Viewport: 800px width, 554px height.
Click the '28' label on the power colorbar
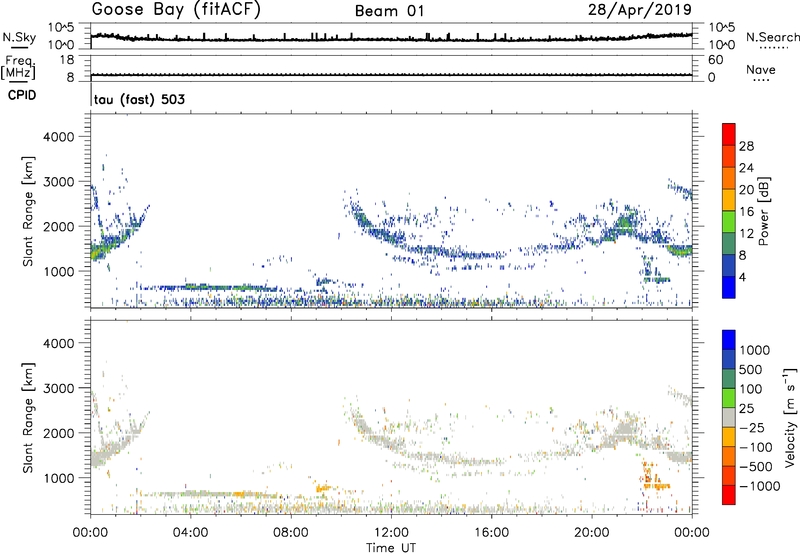pos(746,146)
